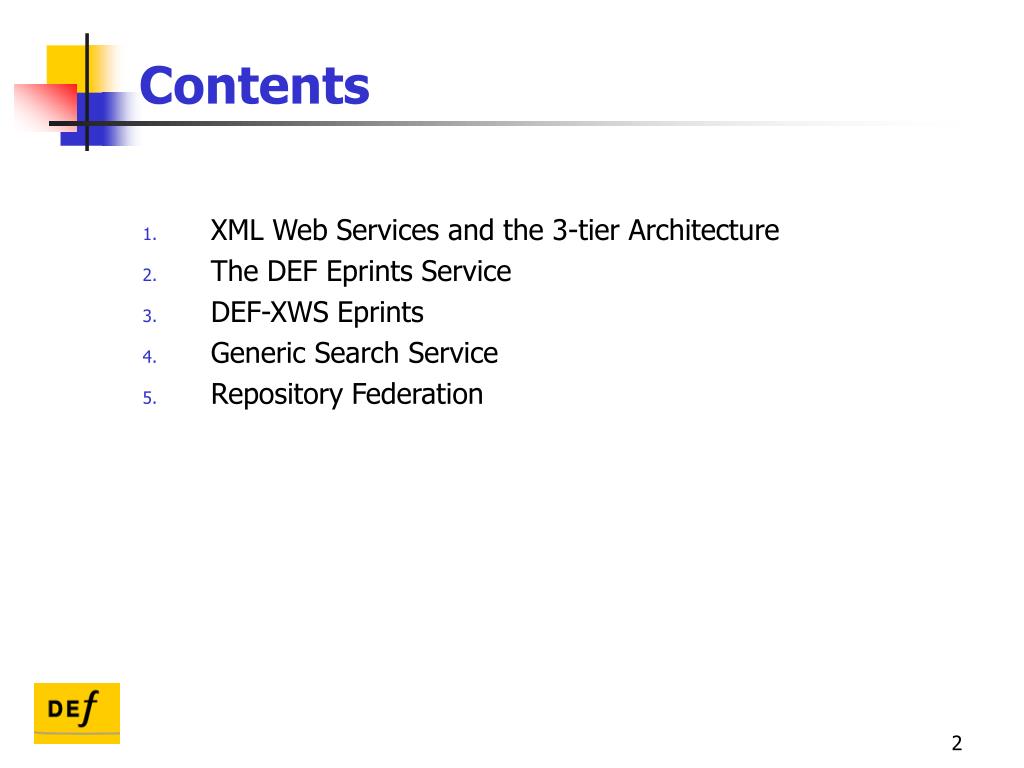
Task: Select the XML Web Services and 3-tier Architecture item
Action: (x=494, y=230)
